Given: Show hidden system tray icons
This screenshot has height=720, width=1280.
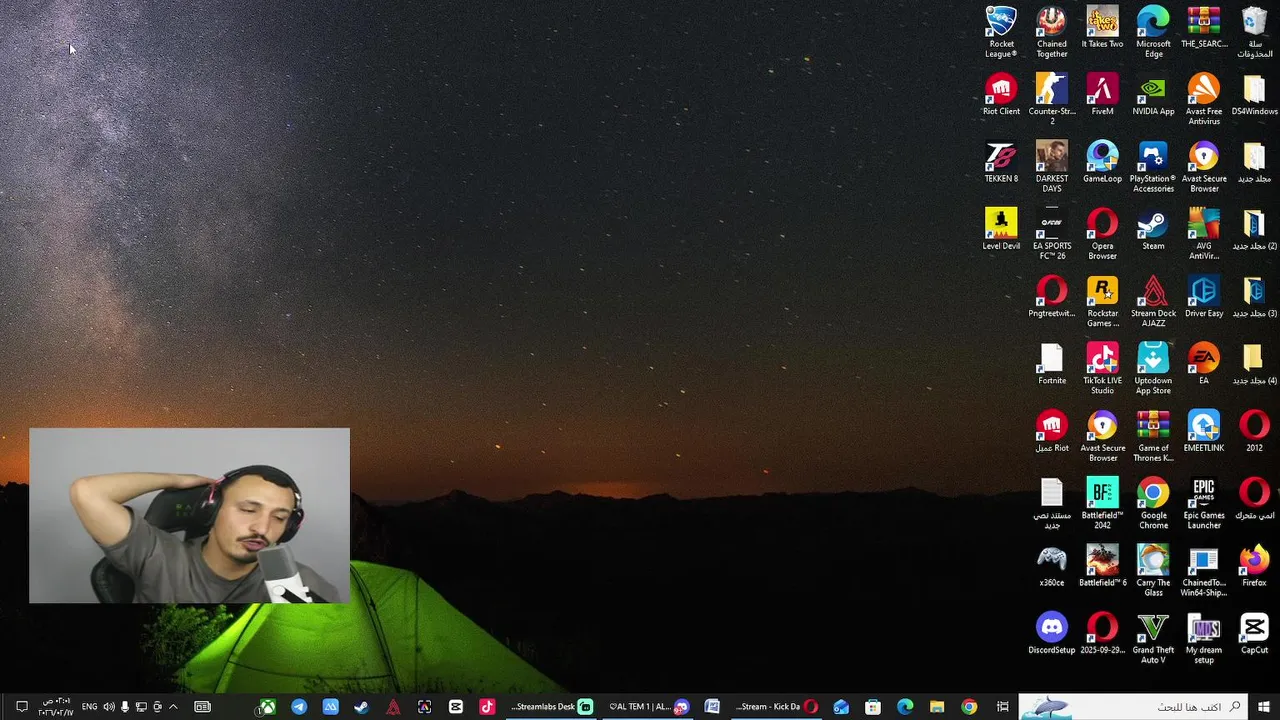Looking at the screenshot, I should (x=173, y=707).
